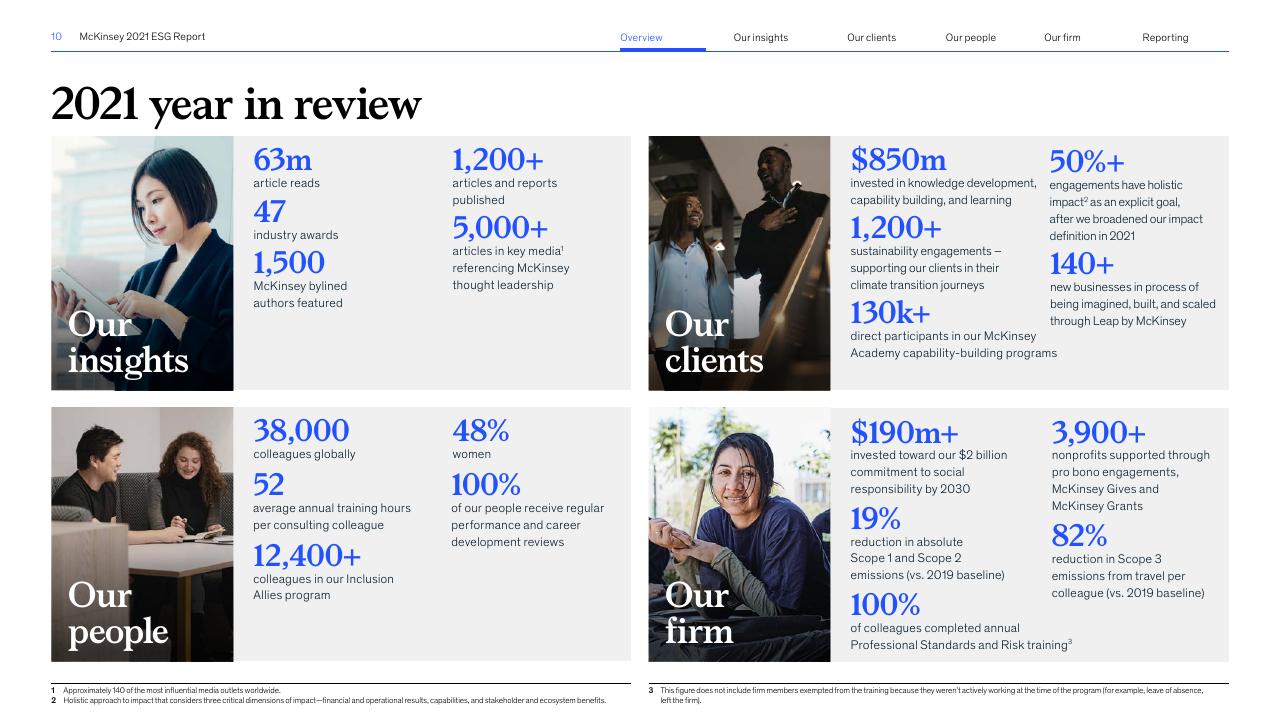Click the page number 10
The image size is (1280, 721).
point(56,37)
